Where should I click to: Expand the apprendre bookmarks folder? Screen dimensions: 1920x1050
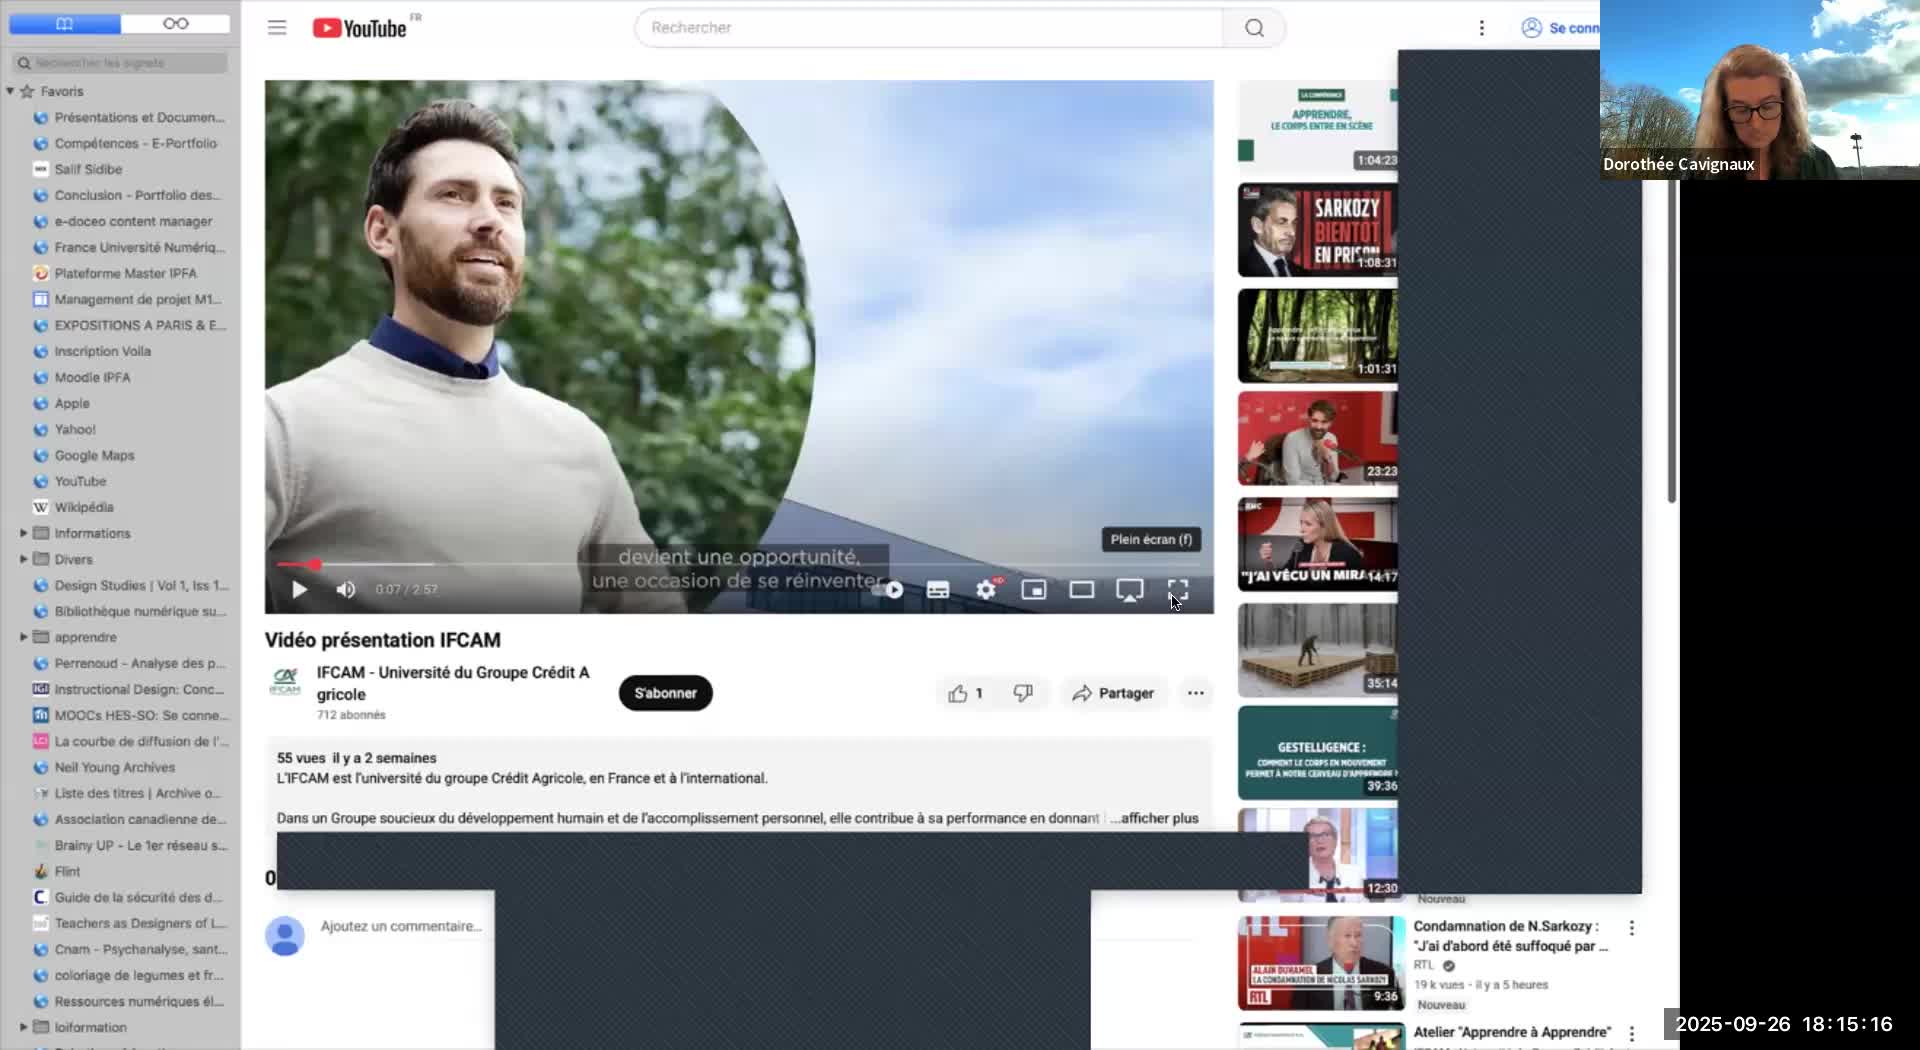click(x=23, y=637)
